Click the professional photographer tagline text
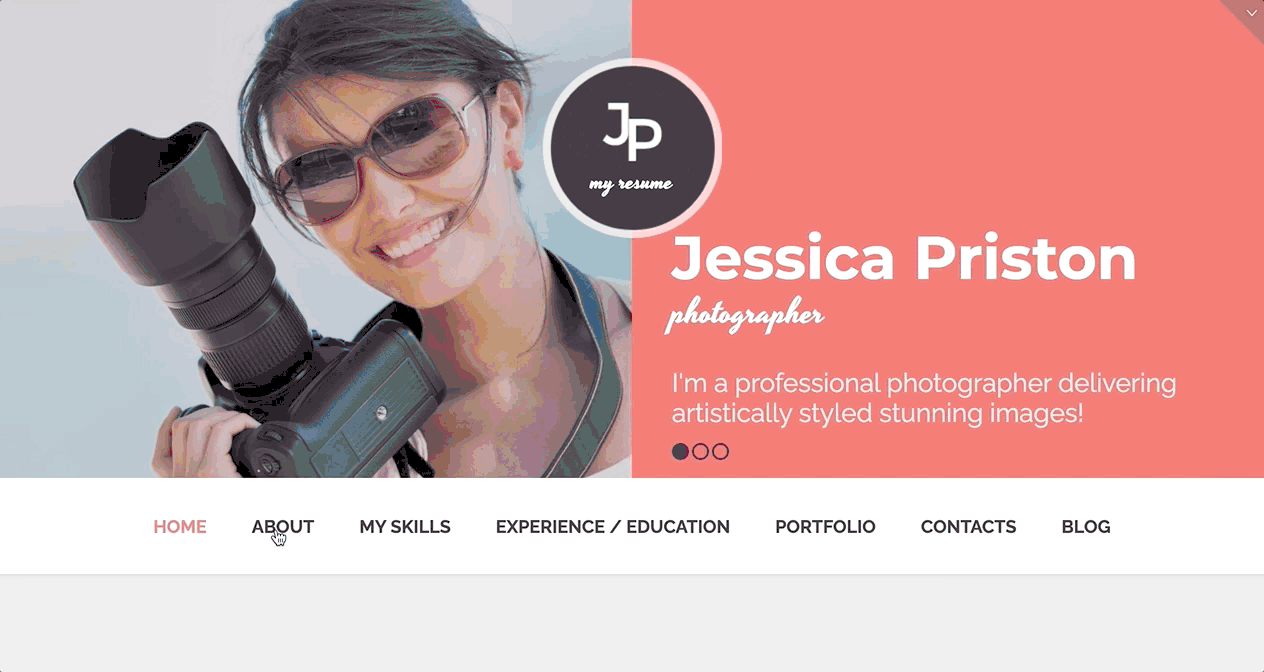1264x672 pixels. (x=924, y=398)
